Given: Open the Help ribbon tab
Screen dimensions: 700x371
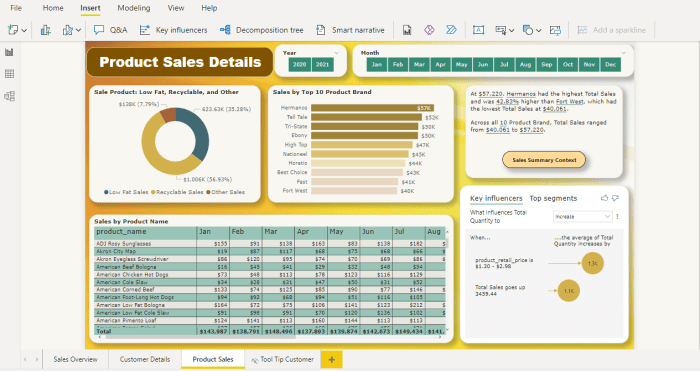Looking at the screenshot, I should pyautogui.click(x=209, y=8).
